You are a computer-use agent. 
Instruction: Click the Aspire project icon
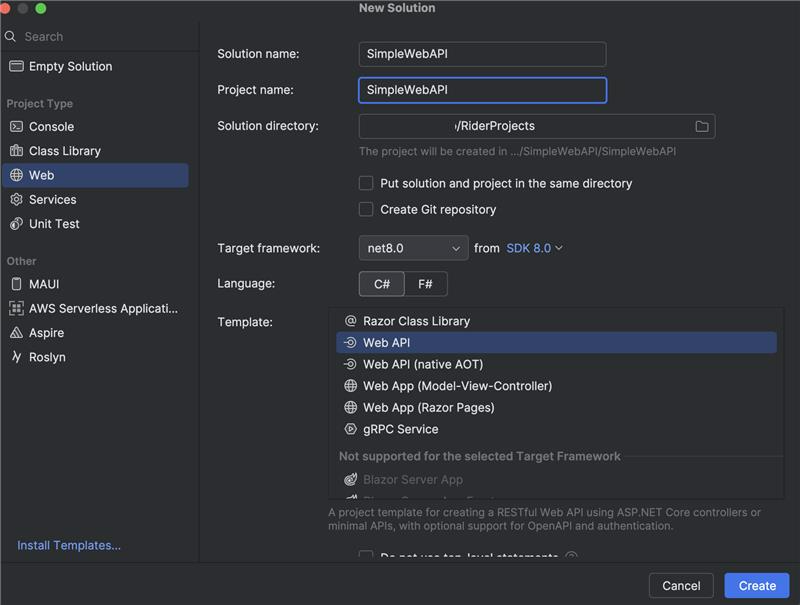16,333
